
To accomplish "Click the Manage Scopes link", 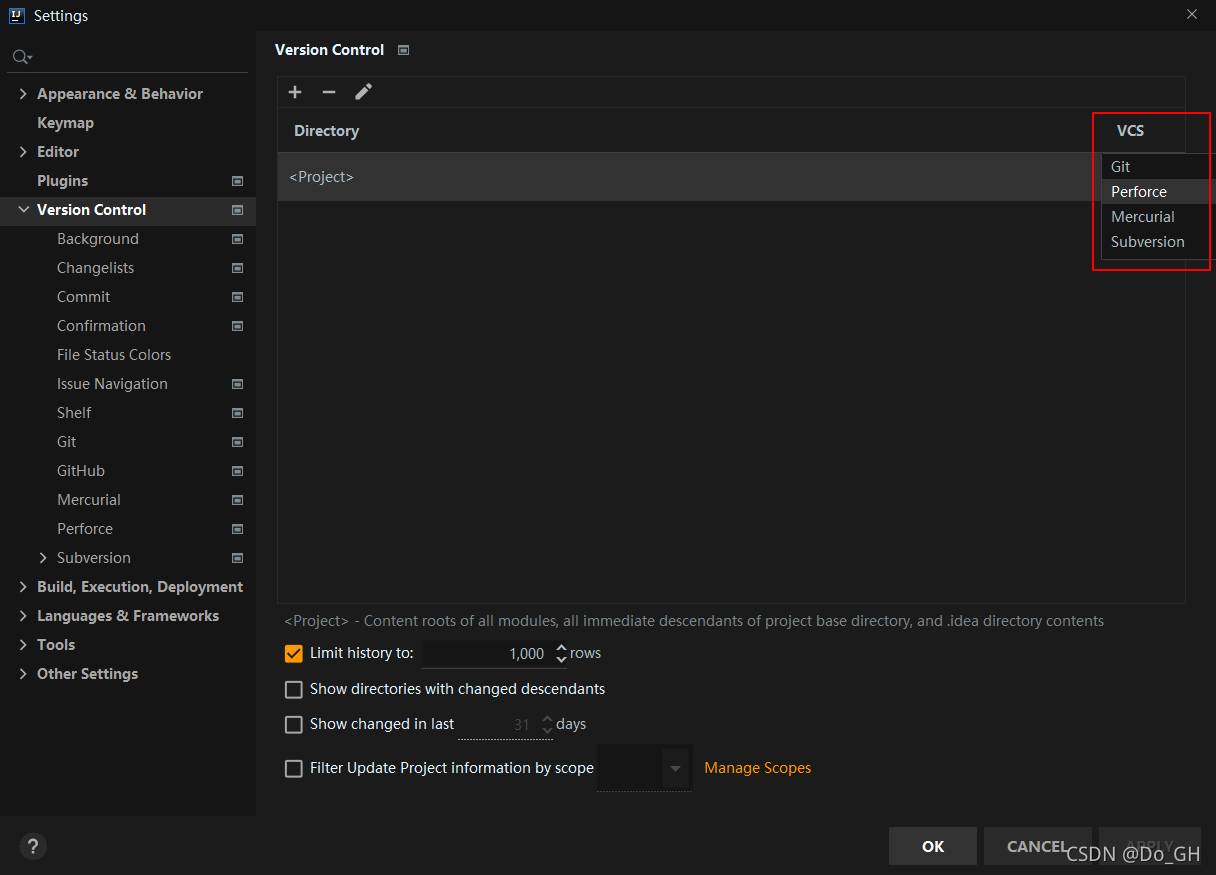I will [x=758, y=768].
